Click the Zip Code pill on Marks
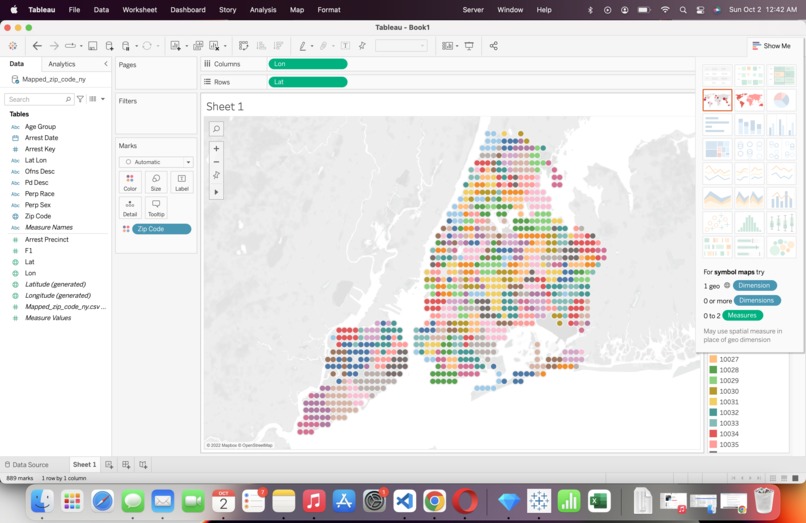 161,229
